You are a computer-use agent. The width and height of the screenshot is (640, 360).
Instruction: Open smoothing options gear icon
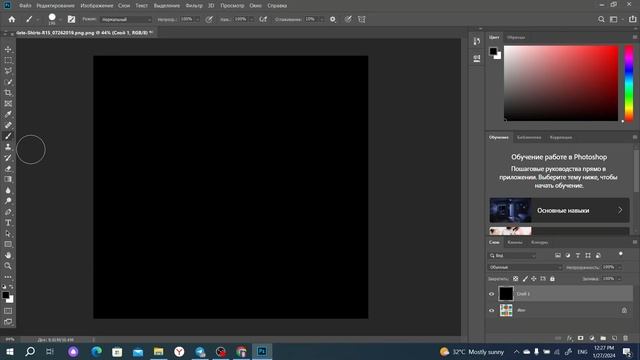click(333, 19)
